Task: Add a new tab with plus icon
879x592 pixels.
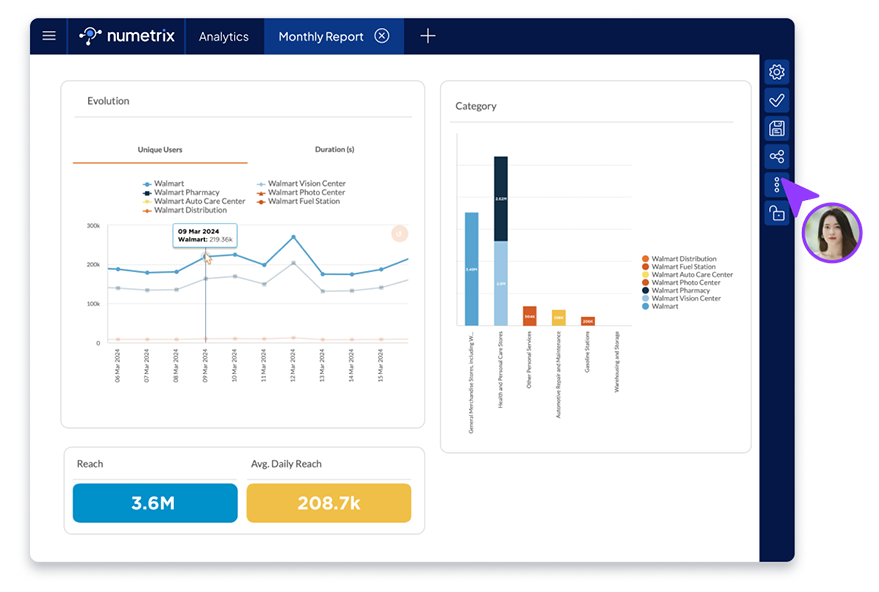Action: point(428,36)
